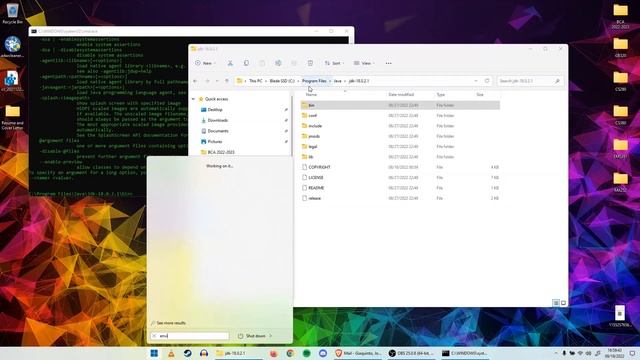
Task: Select the legal folder row
Action: [x=400, y=147]
